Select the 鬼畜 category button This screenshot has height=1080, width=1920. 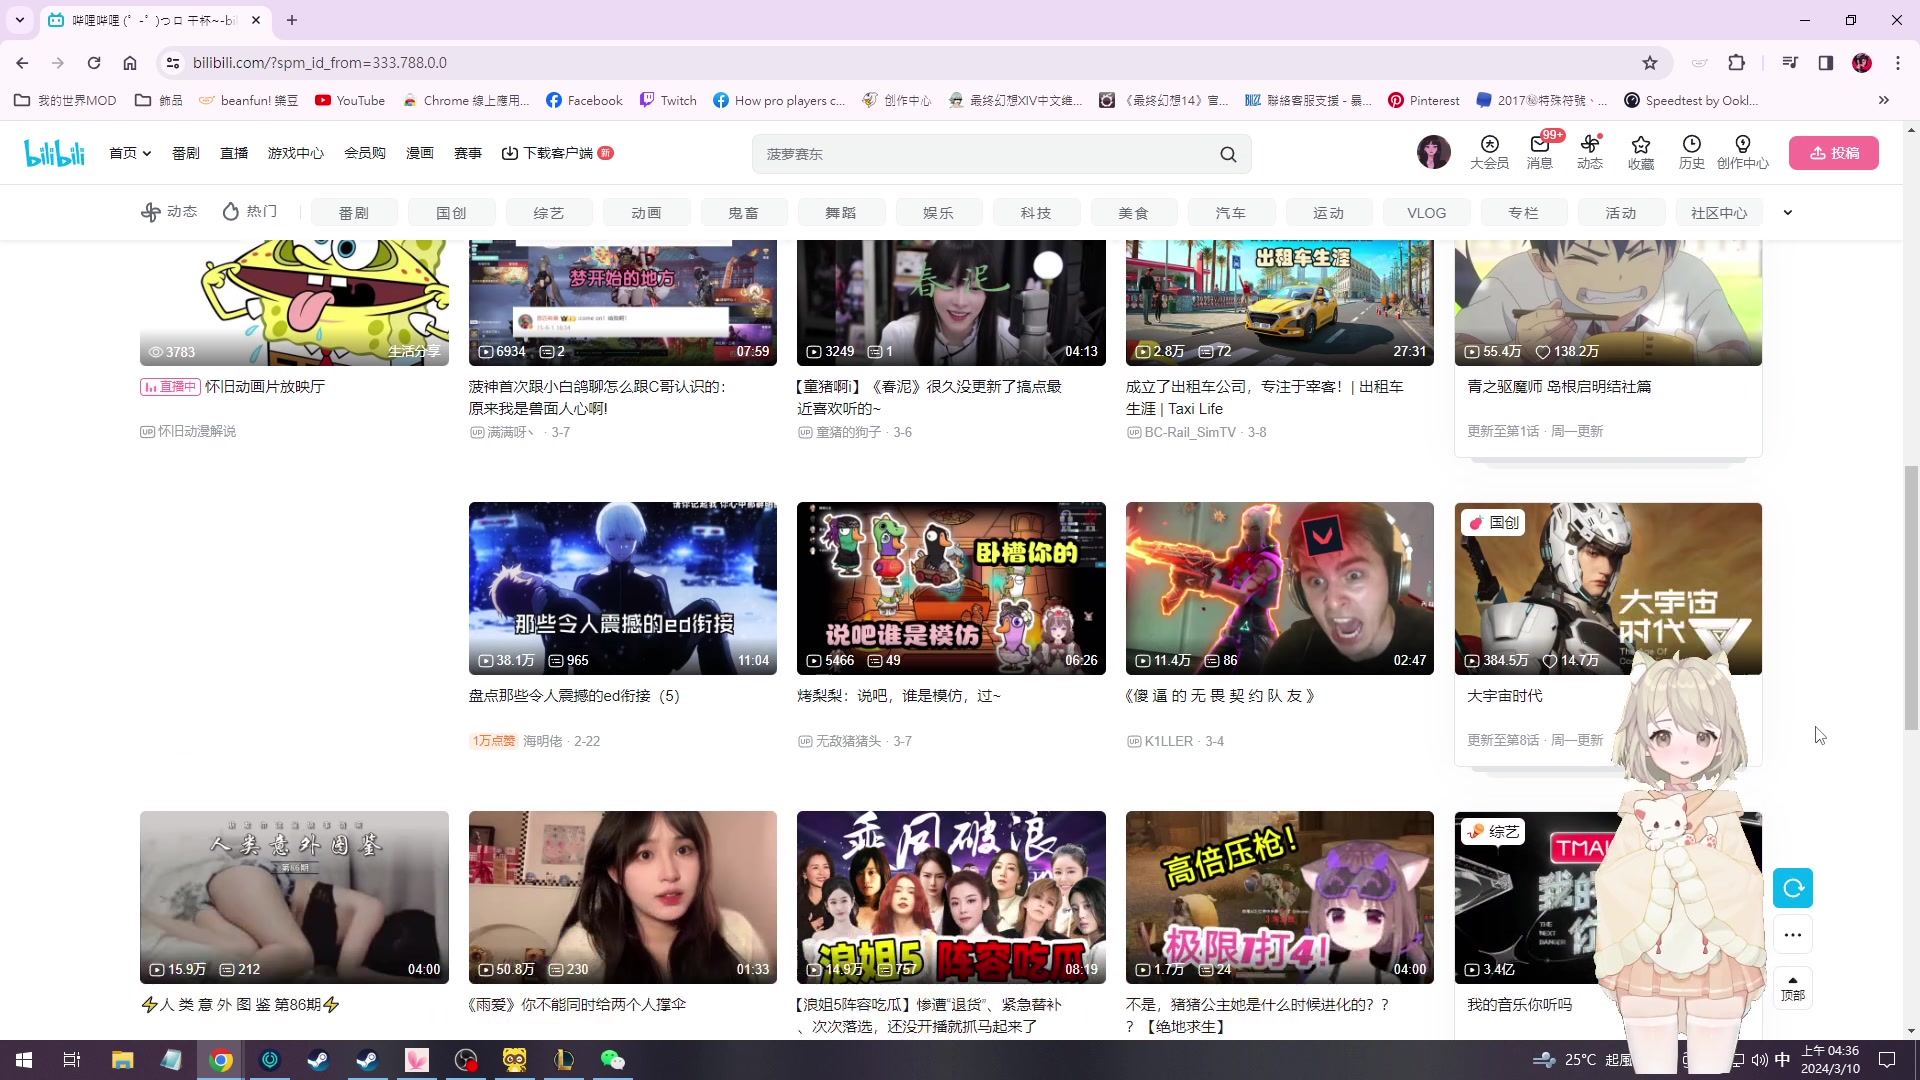click(x=744, y=213)
